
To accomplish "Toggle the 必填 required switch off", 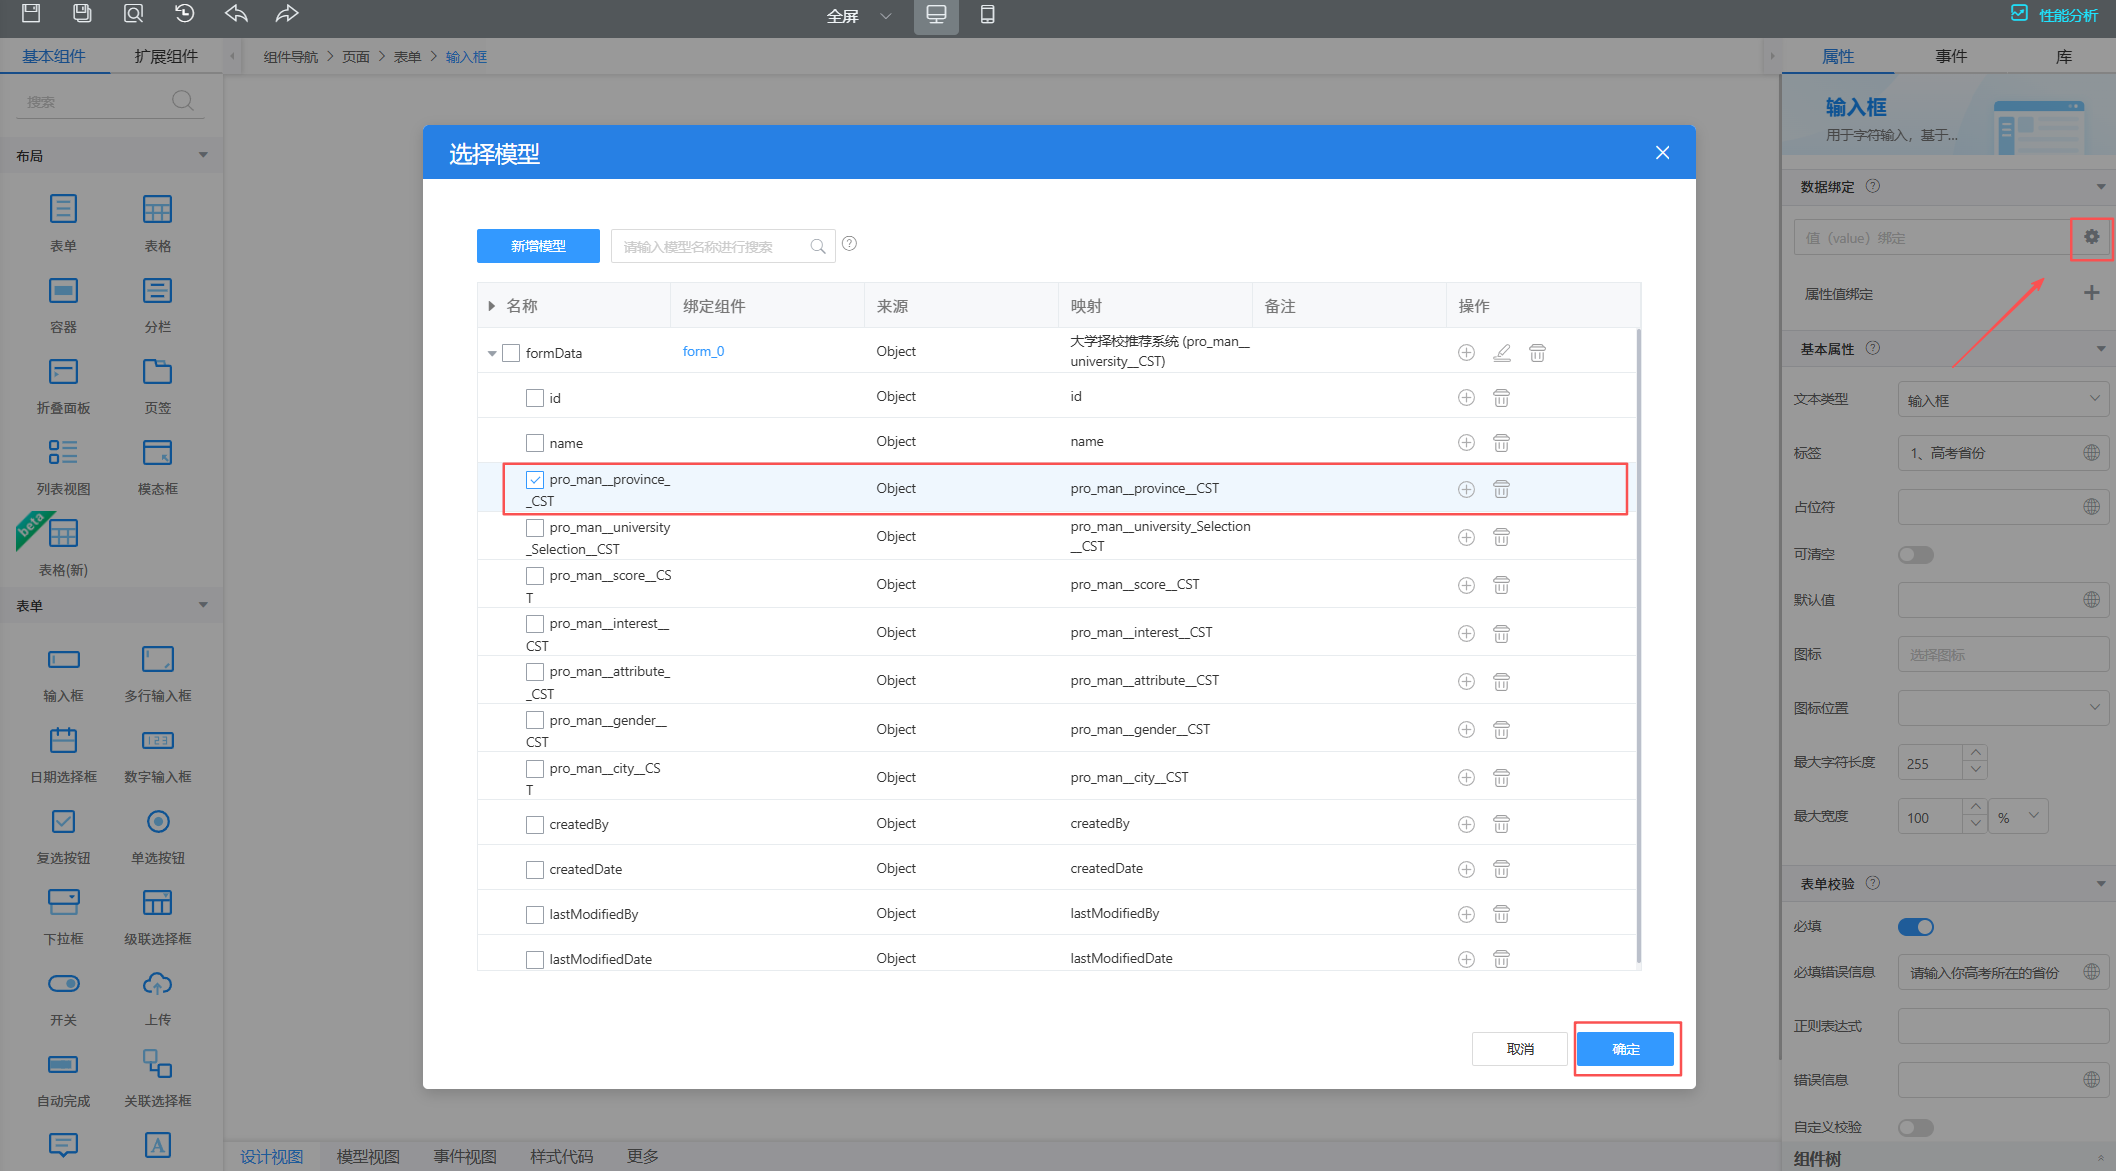I will (x=1915, y=927).
